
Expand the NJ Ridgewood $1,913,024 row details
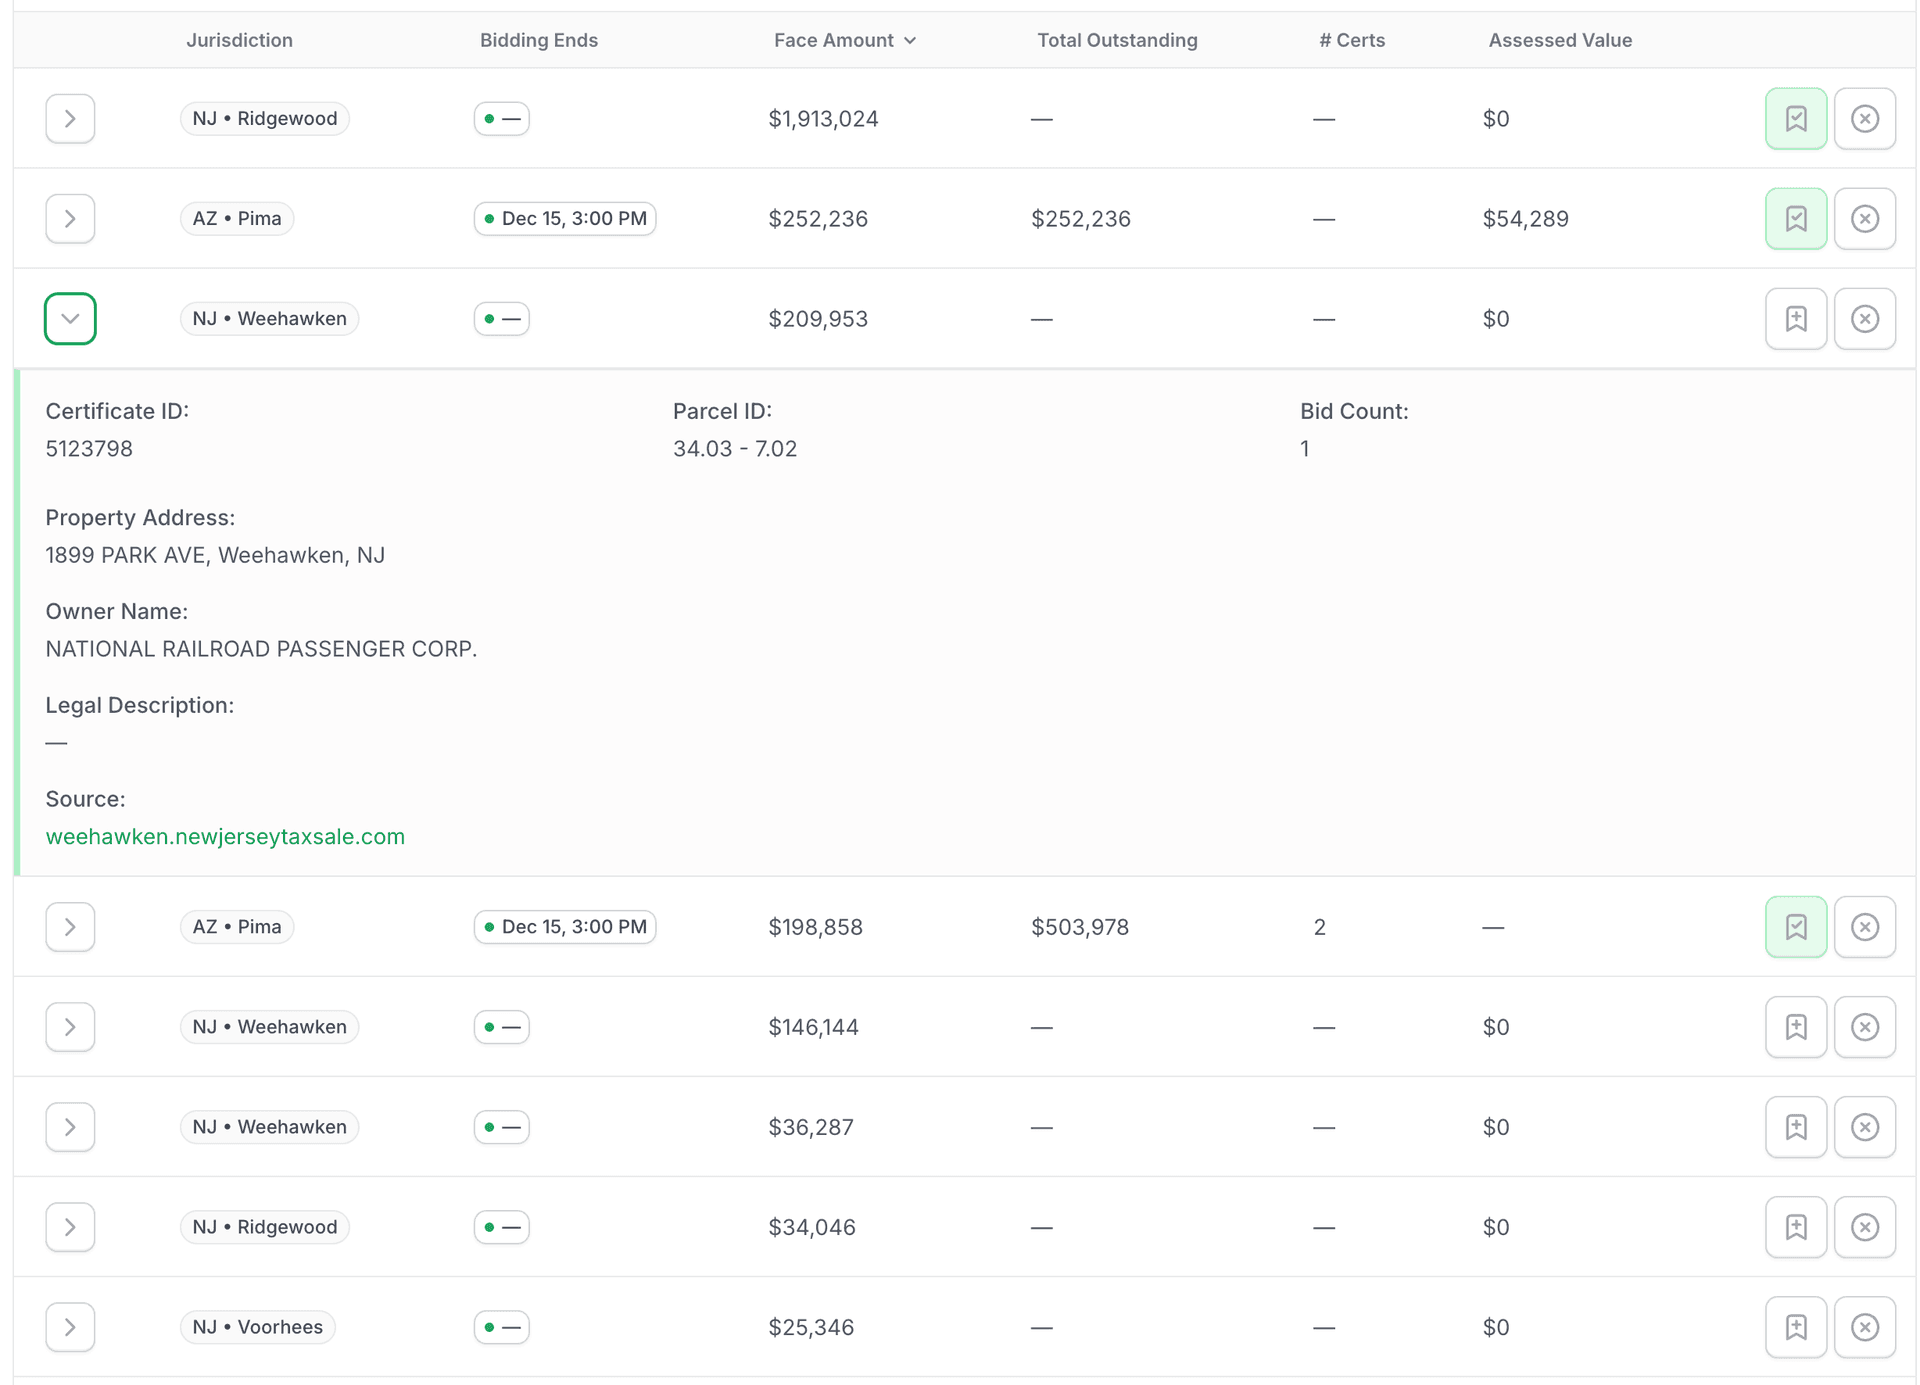(70, 118)
